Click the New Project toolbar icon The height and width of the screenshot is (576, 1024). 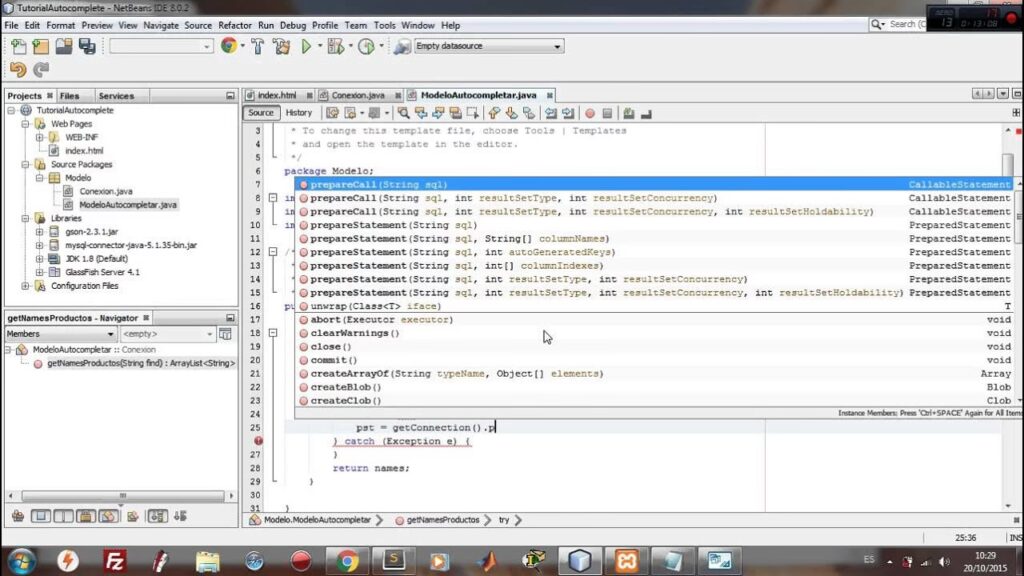pos(40,46)
